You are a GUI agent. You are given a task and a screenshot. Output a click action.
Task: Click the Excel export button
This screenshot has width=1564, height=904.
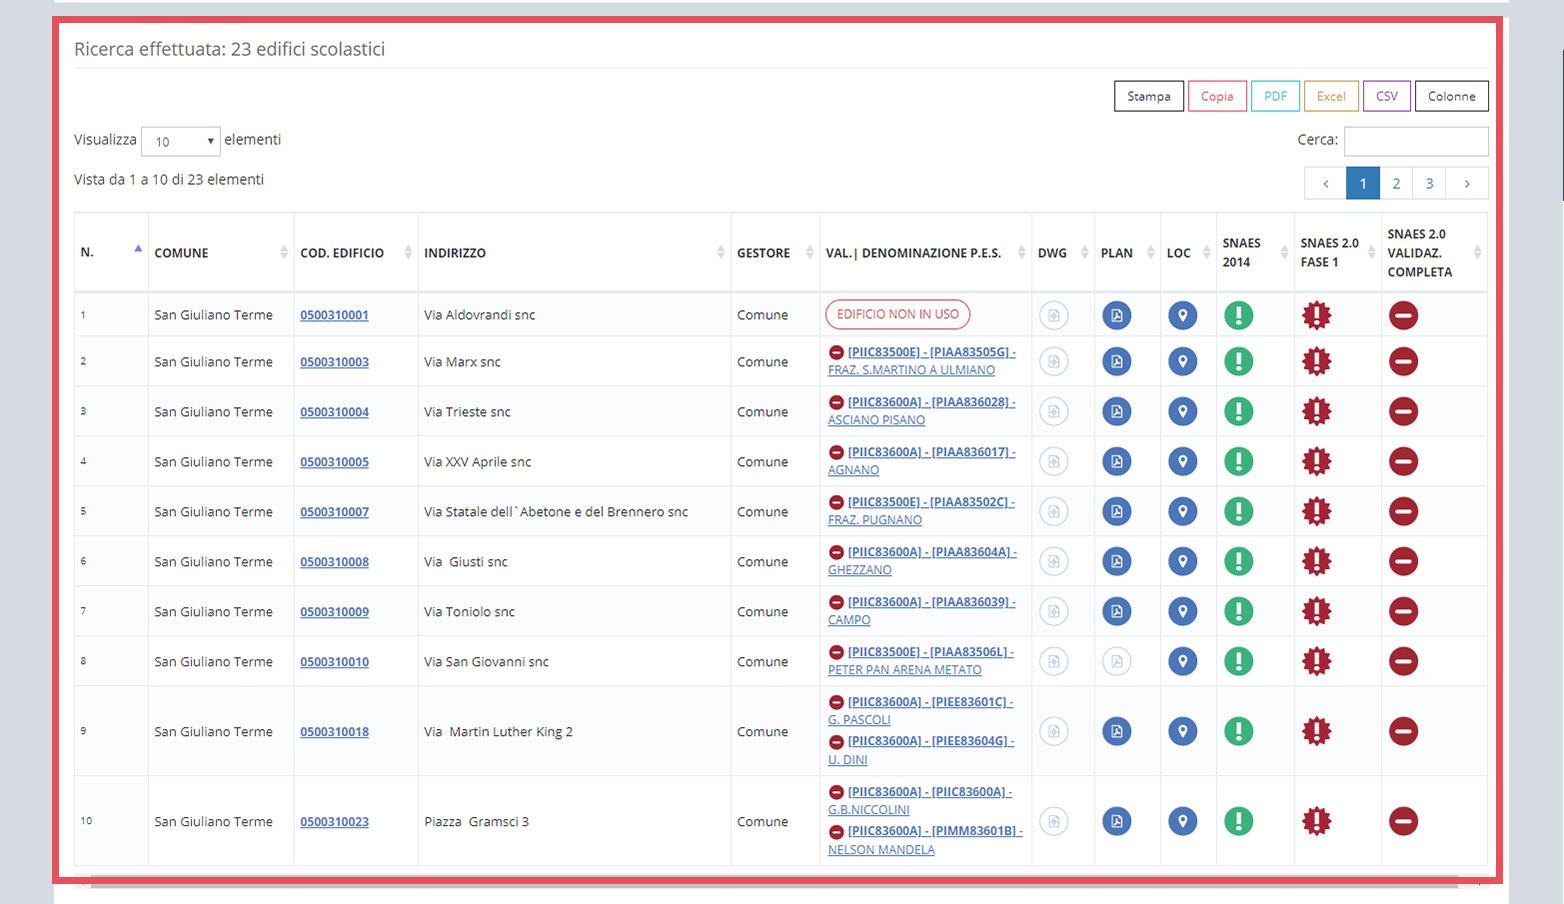pos(1330,96)
